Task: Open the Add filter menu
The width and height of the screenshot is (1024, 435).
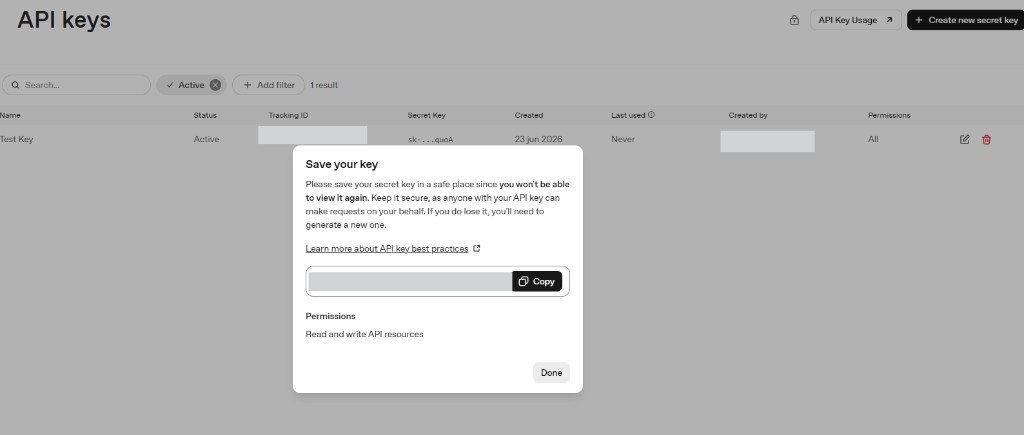Action: pyautogui.click(x=268, y=85)
